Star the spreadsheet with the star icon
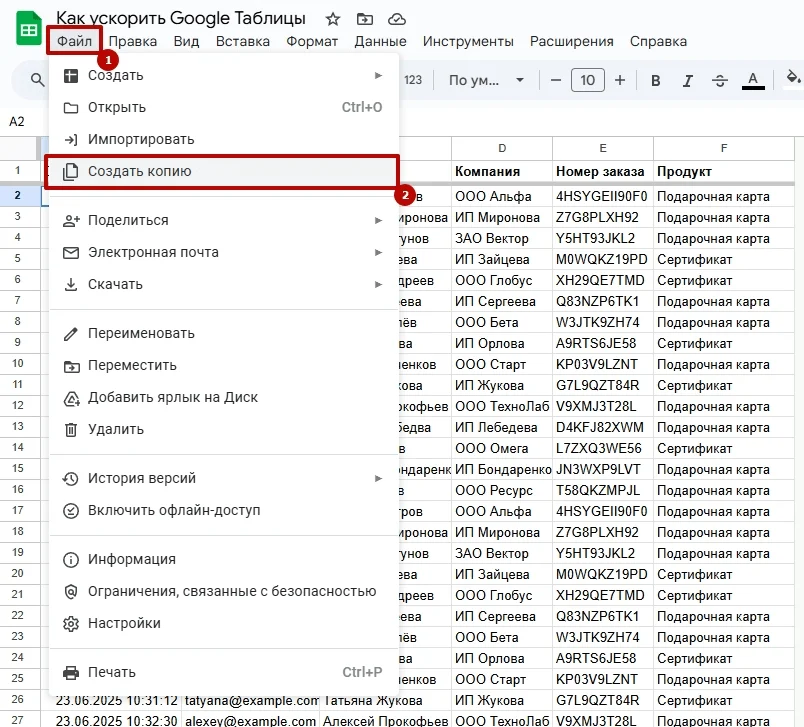 coord(333,19)
